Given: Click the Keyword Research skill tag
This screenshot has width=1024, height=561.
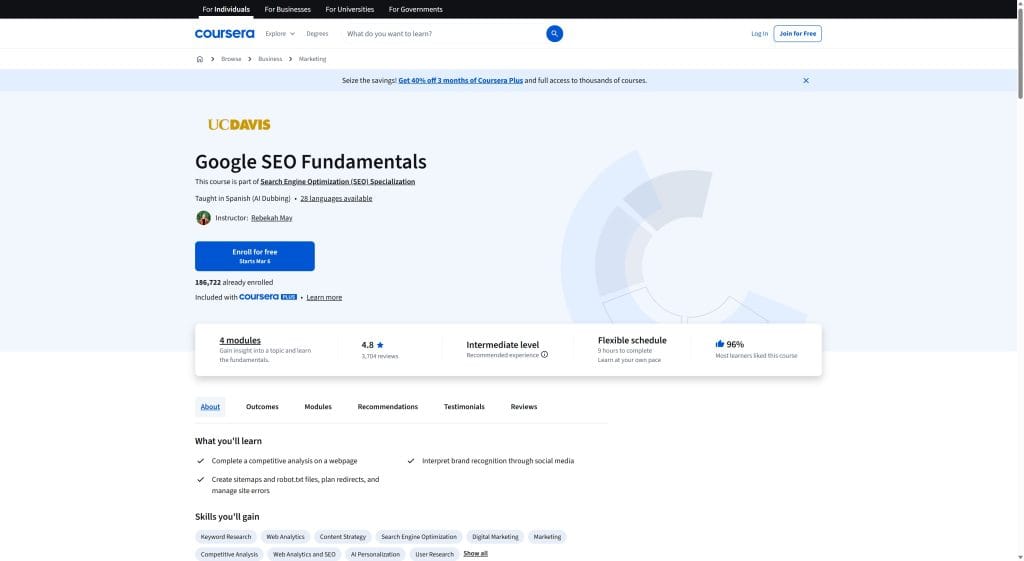Looking at the screenshot, I should click(x=226, y=537).
